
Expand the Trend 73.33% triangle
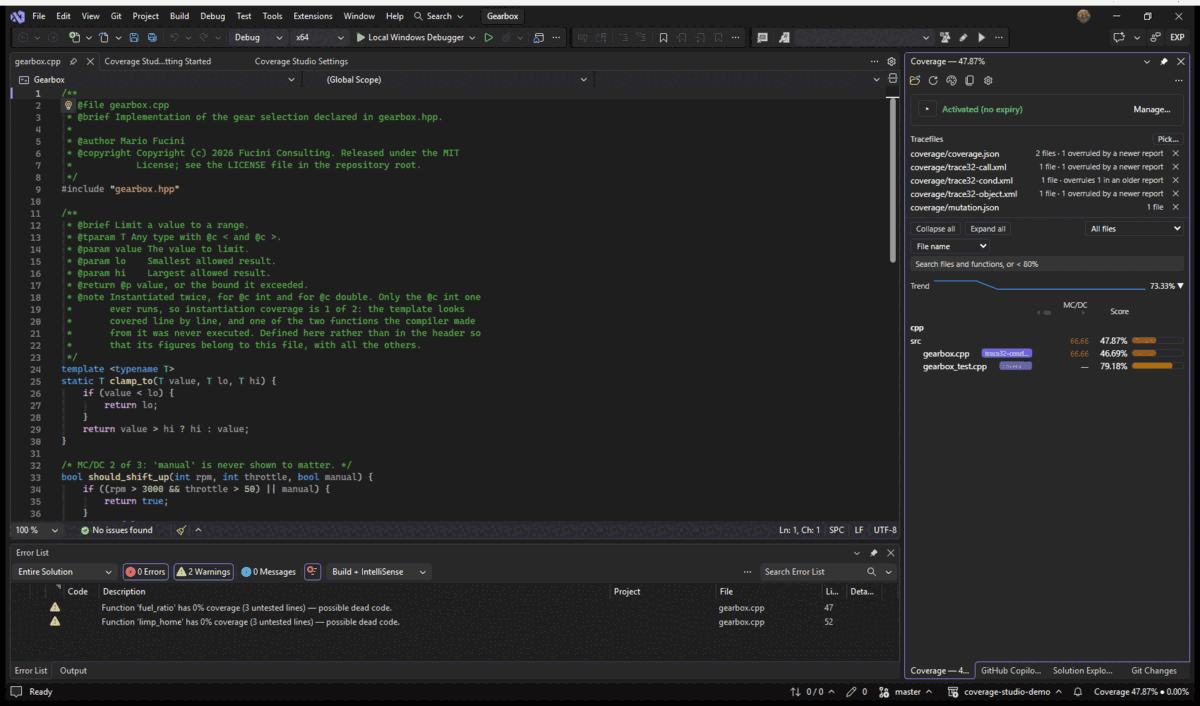coord(1183,286)
